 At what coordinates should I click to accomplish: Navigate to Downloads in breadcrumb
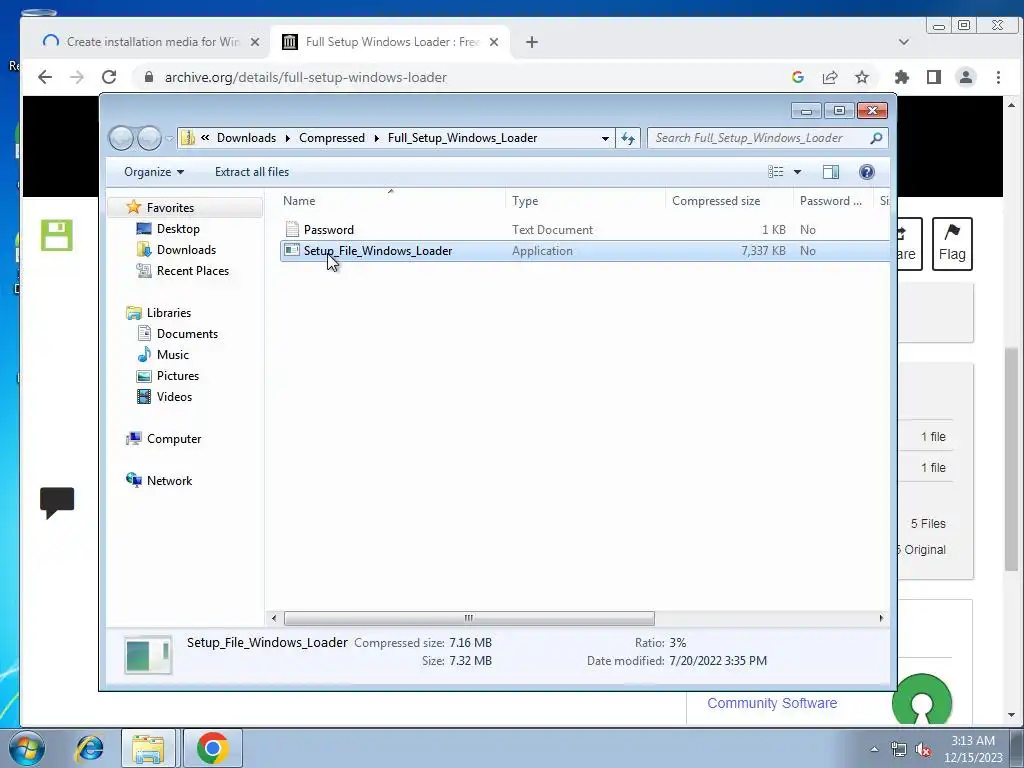pos(246,138)
